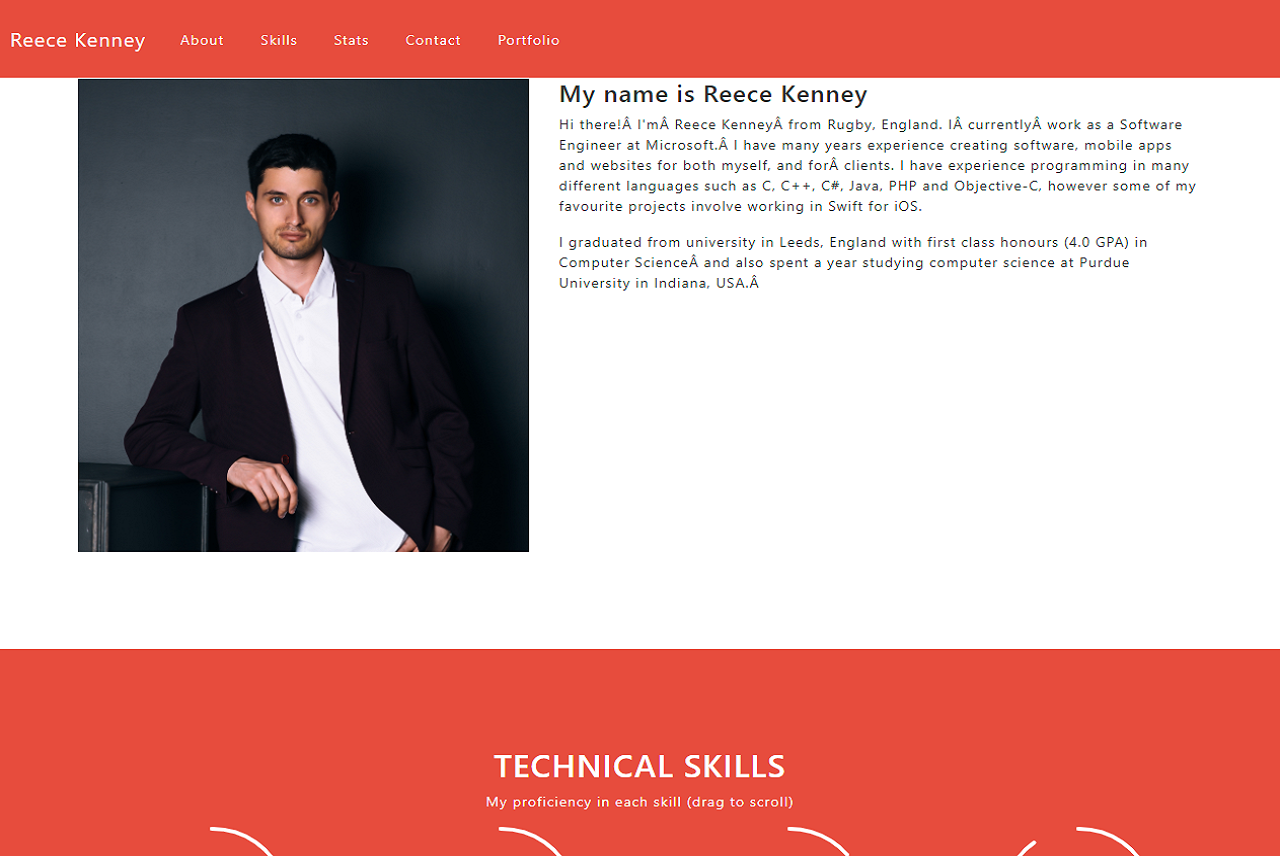Click the 'My name is Reece Kenney' heading

pos(713,94)
